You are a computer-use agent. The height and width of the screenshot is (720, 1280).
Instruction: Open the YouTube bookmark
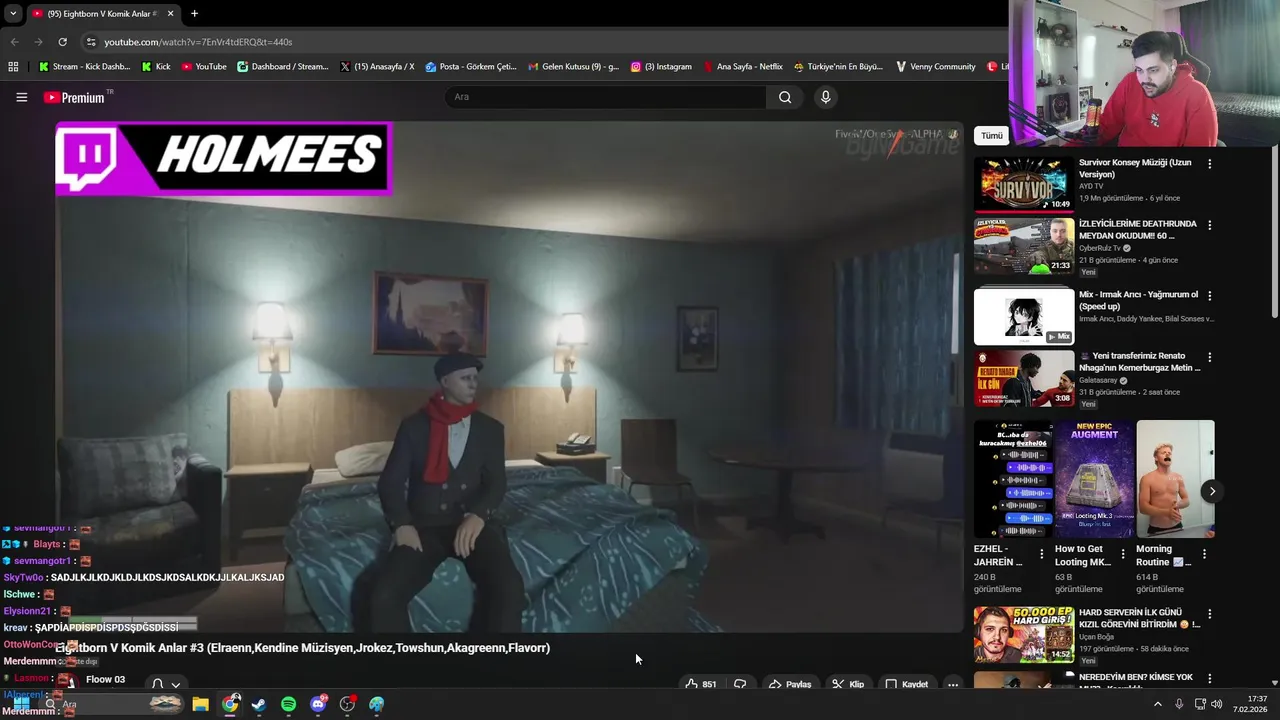pyautogui.click(x=204, y=67)
